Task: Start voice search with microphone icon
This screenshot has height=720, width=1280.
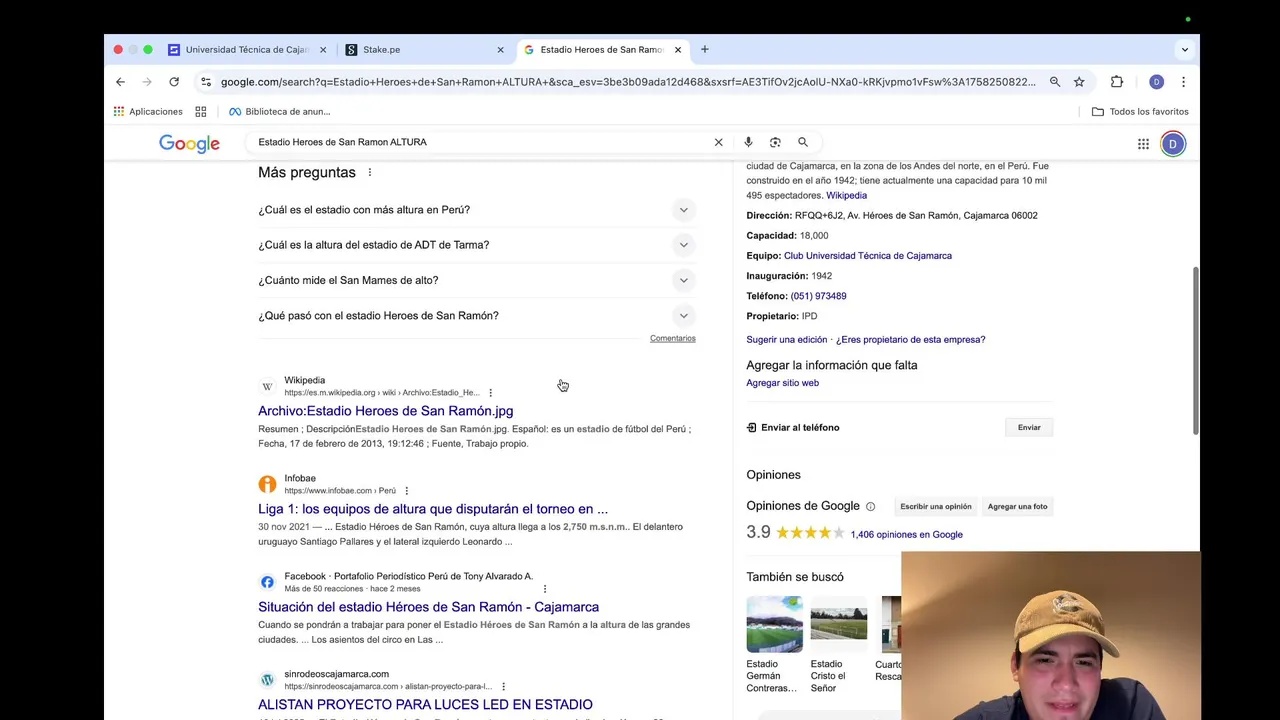Action: (748, 142)
